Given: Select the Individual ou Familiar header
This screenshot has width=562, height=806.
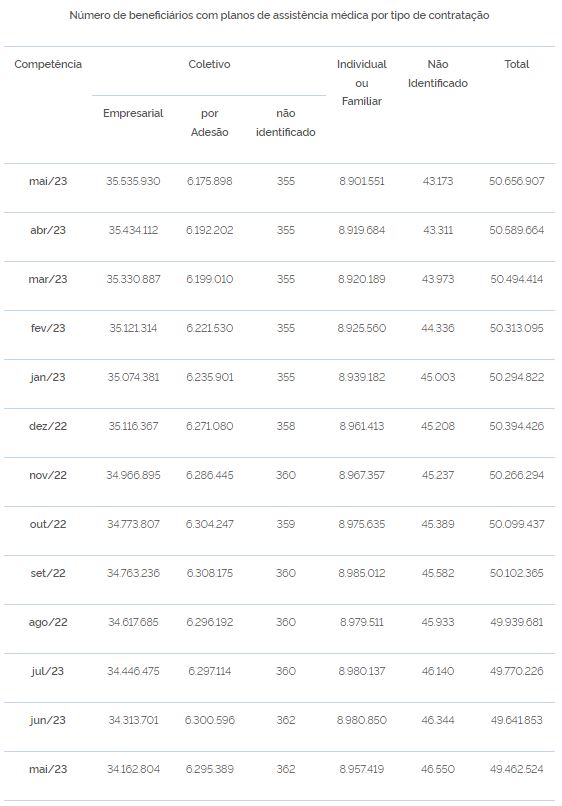Looking at the screenshot, I should [x=361, y=83].
